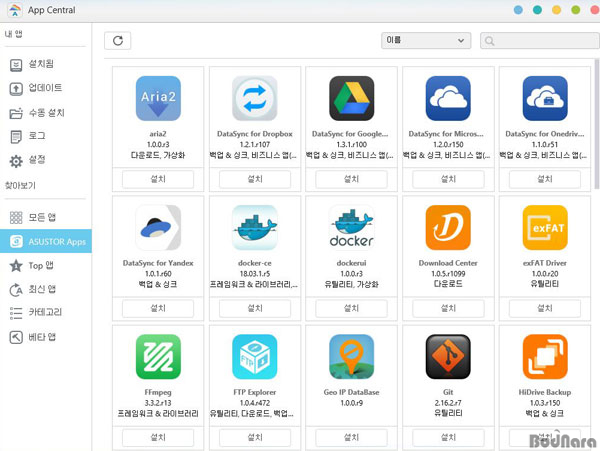The image size is (600, 451).
Task: Select the Download Center icon
Action: click(447, 228)
